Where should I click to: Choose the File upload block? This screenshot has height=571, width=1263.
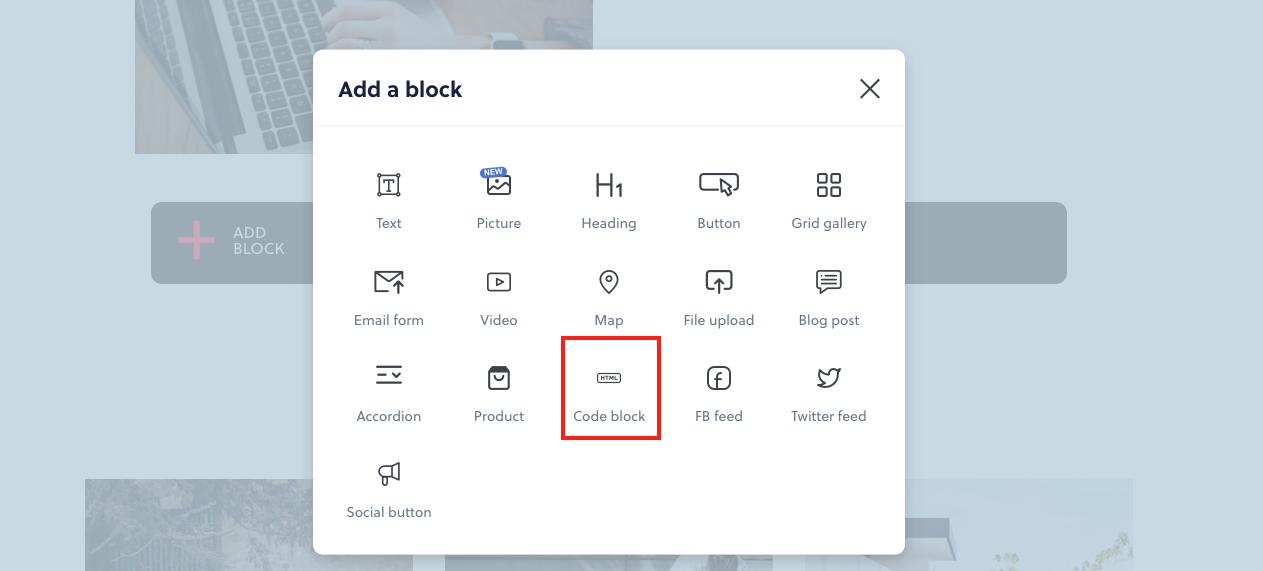pos(718,296)
